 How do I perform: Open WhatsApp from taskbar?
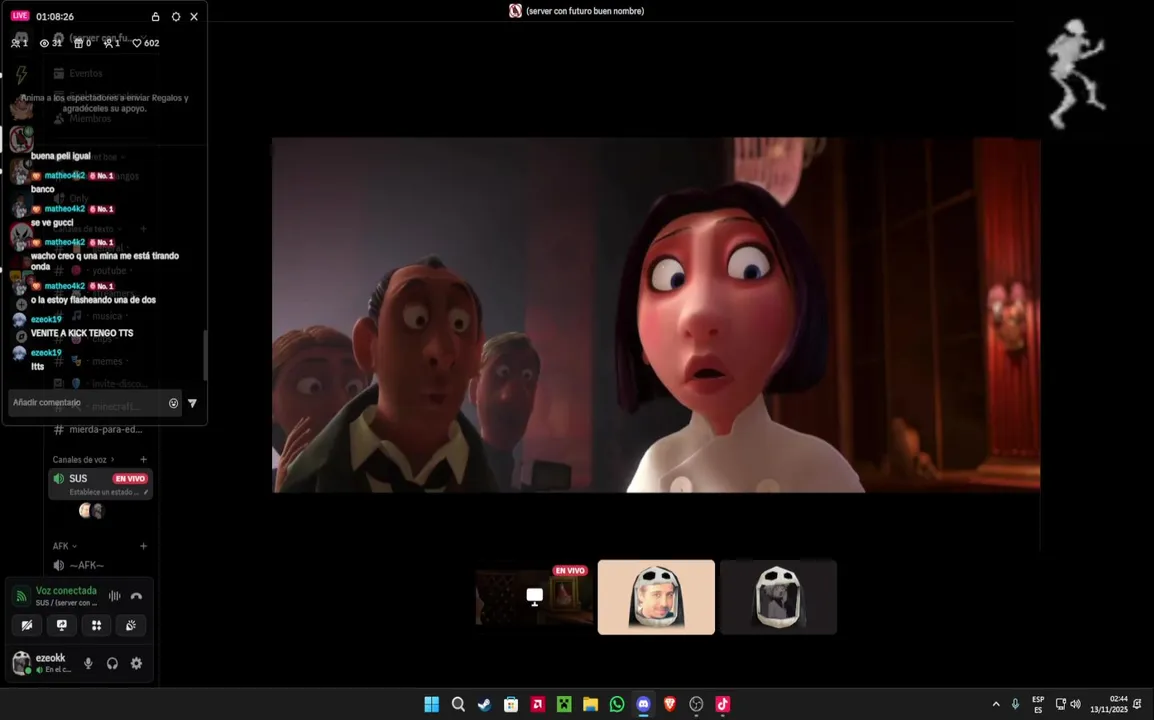tap(617, 705)
